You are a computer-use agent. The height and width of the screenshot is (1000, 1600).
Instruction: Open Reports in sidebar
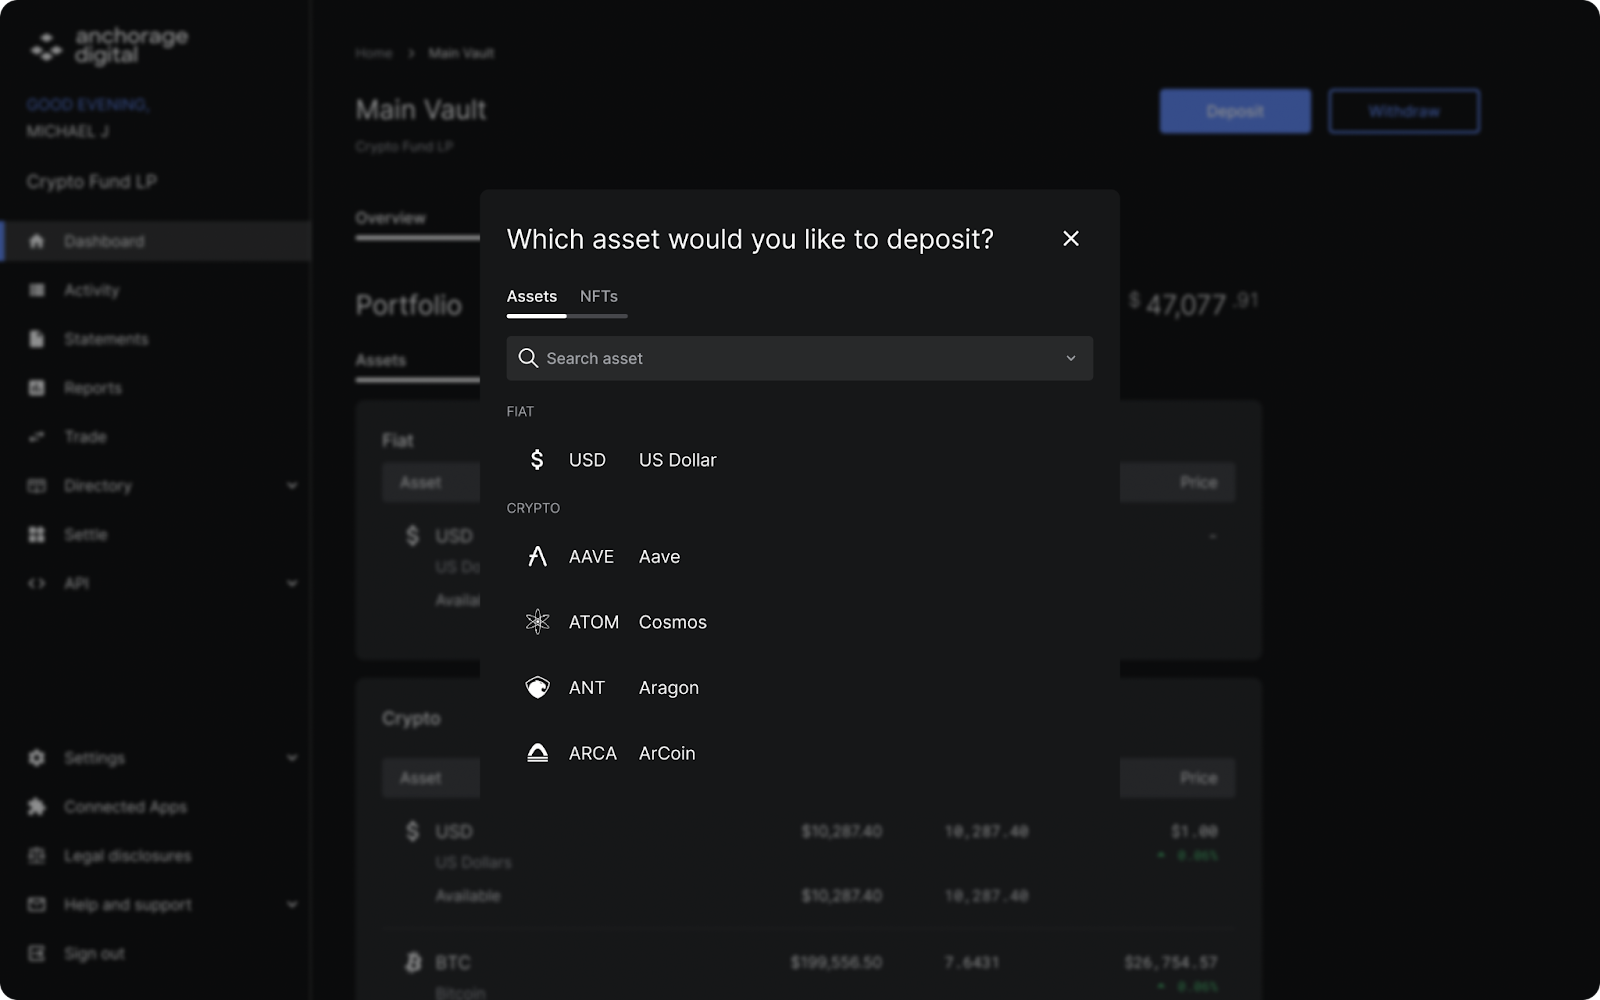tap(93, 388)
